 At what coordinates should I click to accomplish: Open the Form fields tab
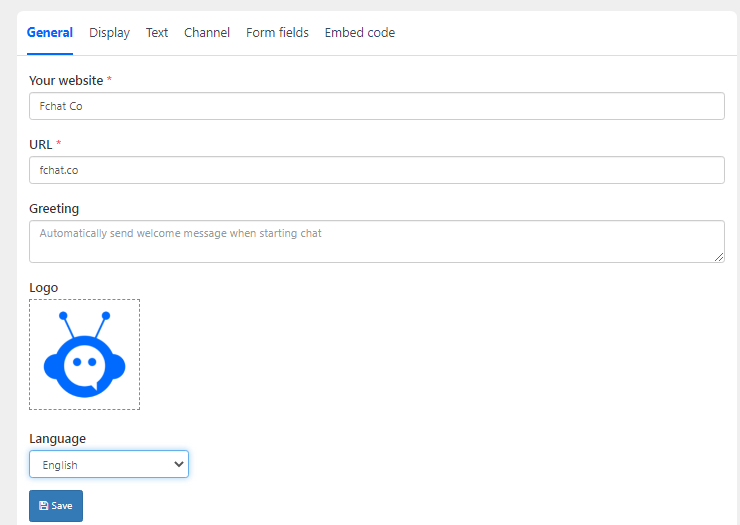click(278, 33)
